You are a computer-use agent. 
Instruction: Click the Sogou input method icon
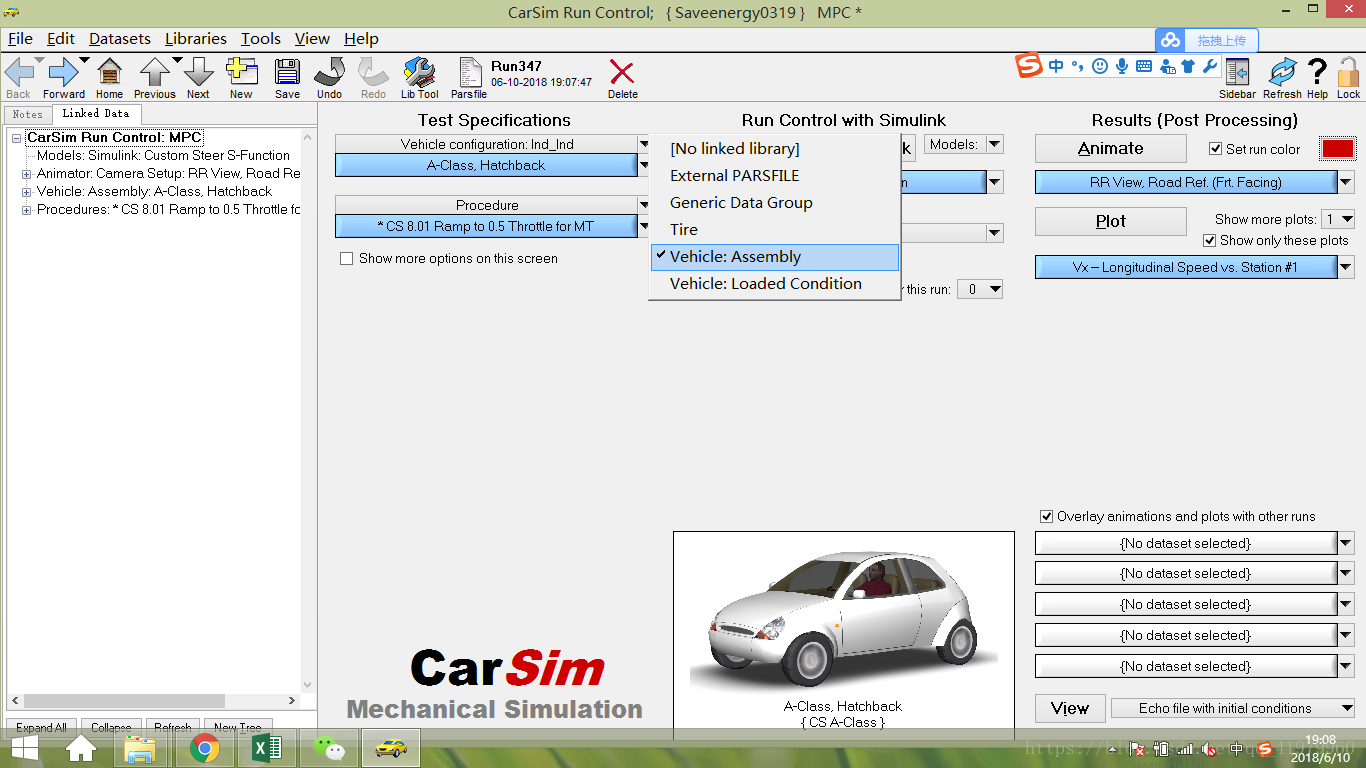tap(1029, 66)
